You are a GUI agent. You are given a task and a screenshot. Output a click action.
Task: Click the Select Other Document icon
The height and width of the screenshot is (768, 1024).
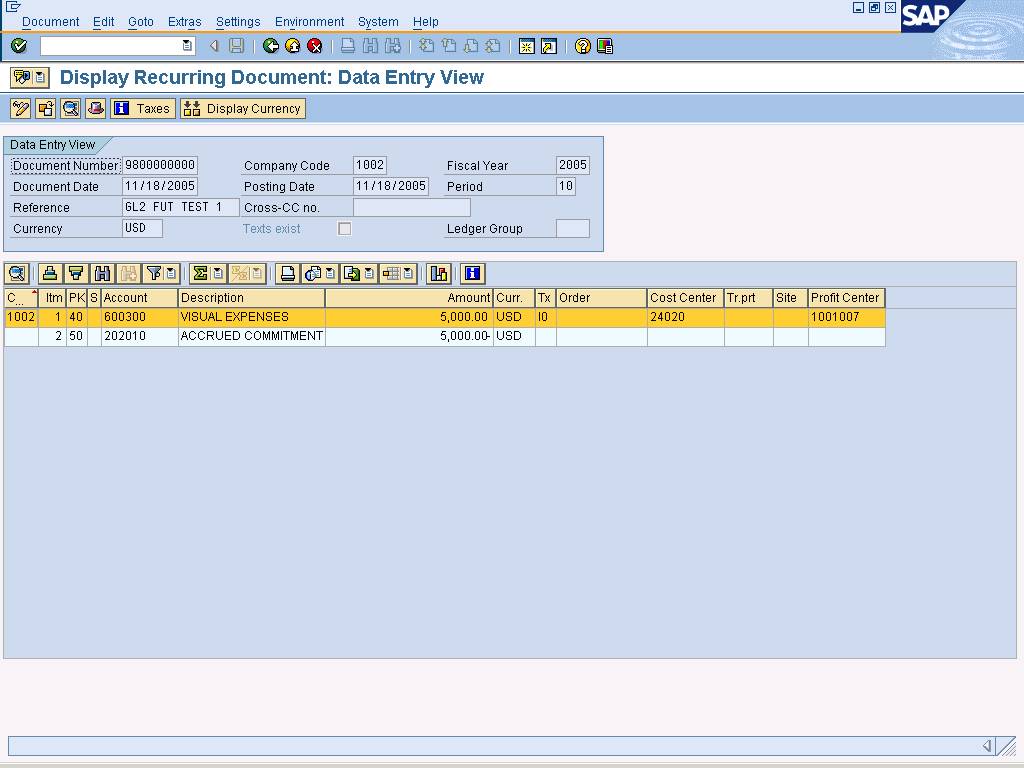click(45, 108)
